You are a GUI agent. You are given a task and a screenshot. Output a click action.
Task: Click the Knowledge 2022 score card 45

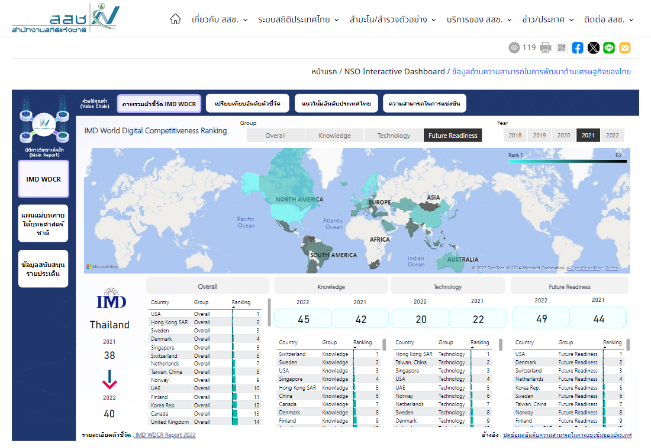pyautogui.click(x=303, y=319)
